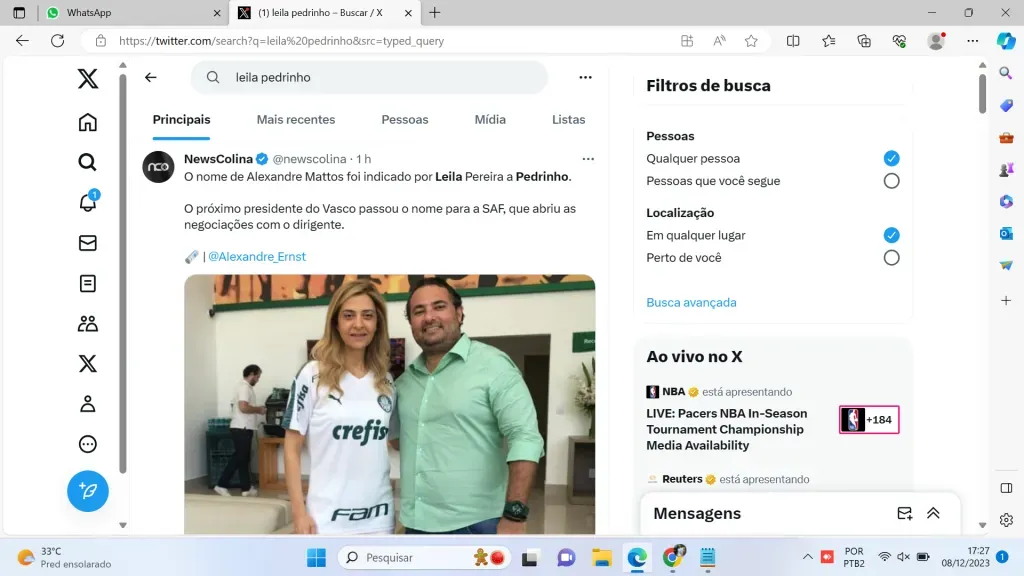Click the blue compose post button

point(88,491)
